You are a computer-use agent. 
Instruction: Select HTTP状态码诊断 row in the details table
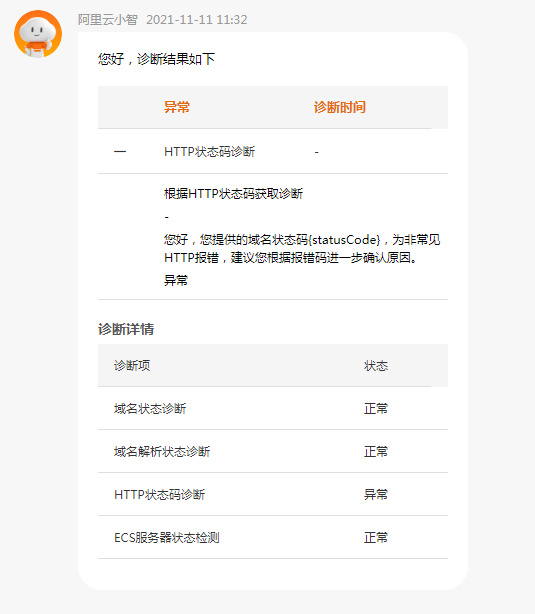click(x=273, y=494)
